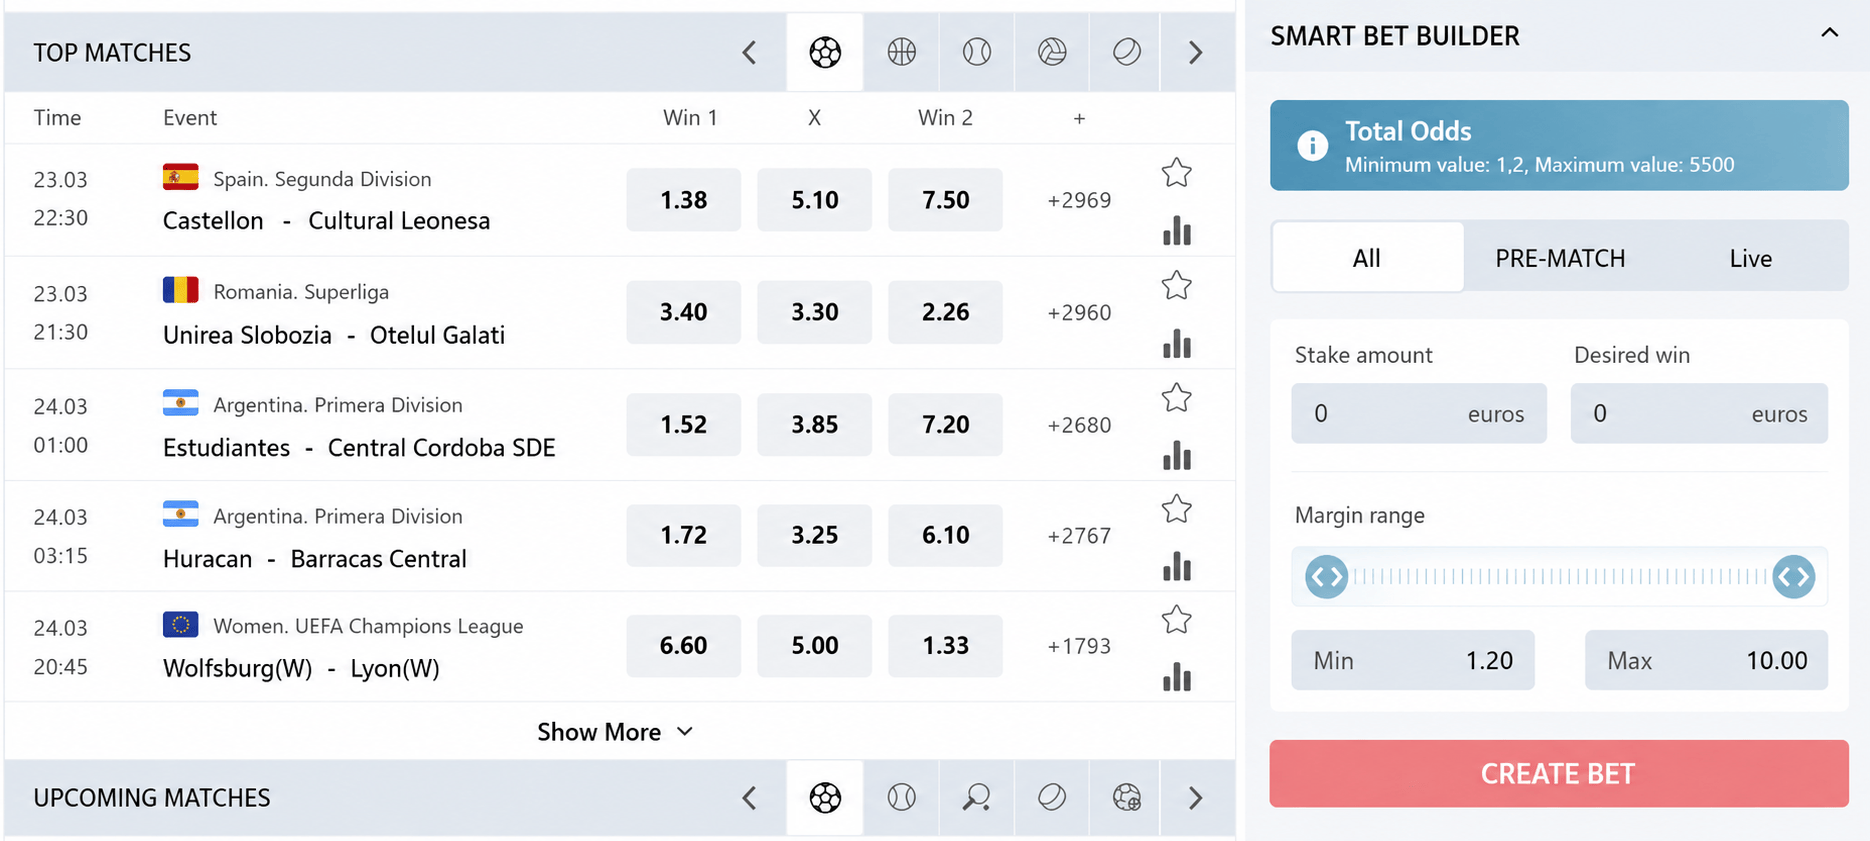Open statistics chart for Castellon match
Screen dimensions: 1870x841
tap(1177, 231)
